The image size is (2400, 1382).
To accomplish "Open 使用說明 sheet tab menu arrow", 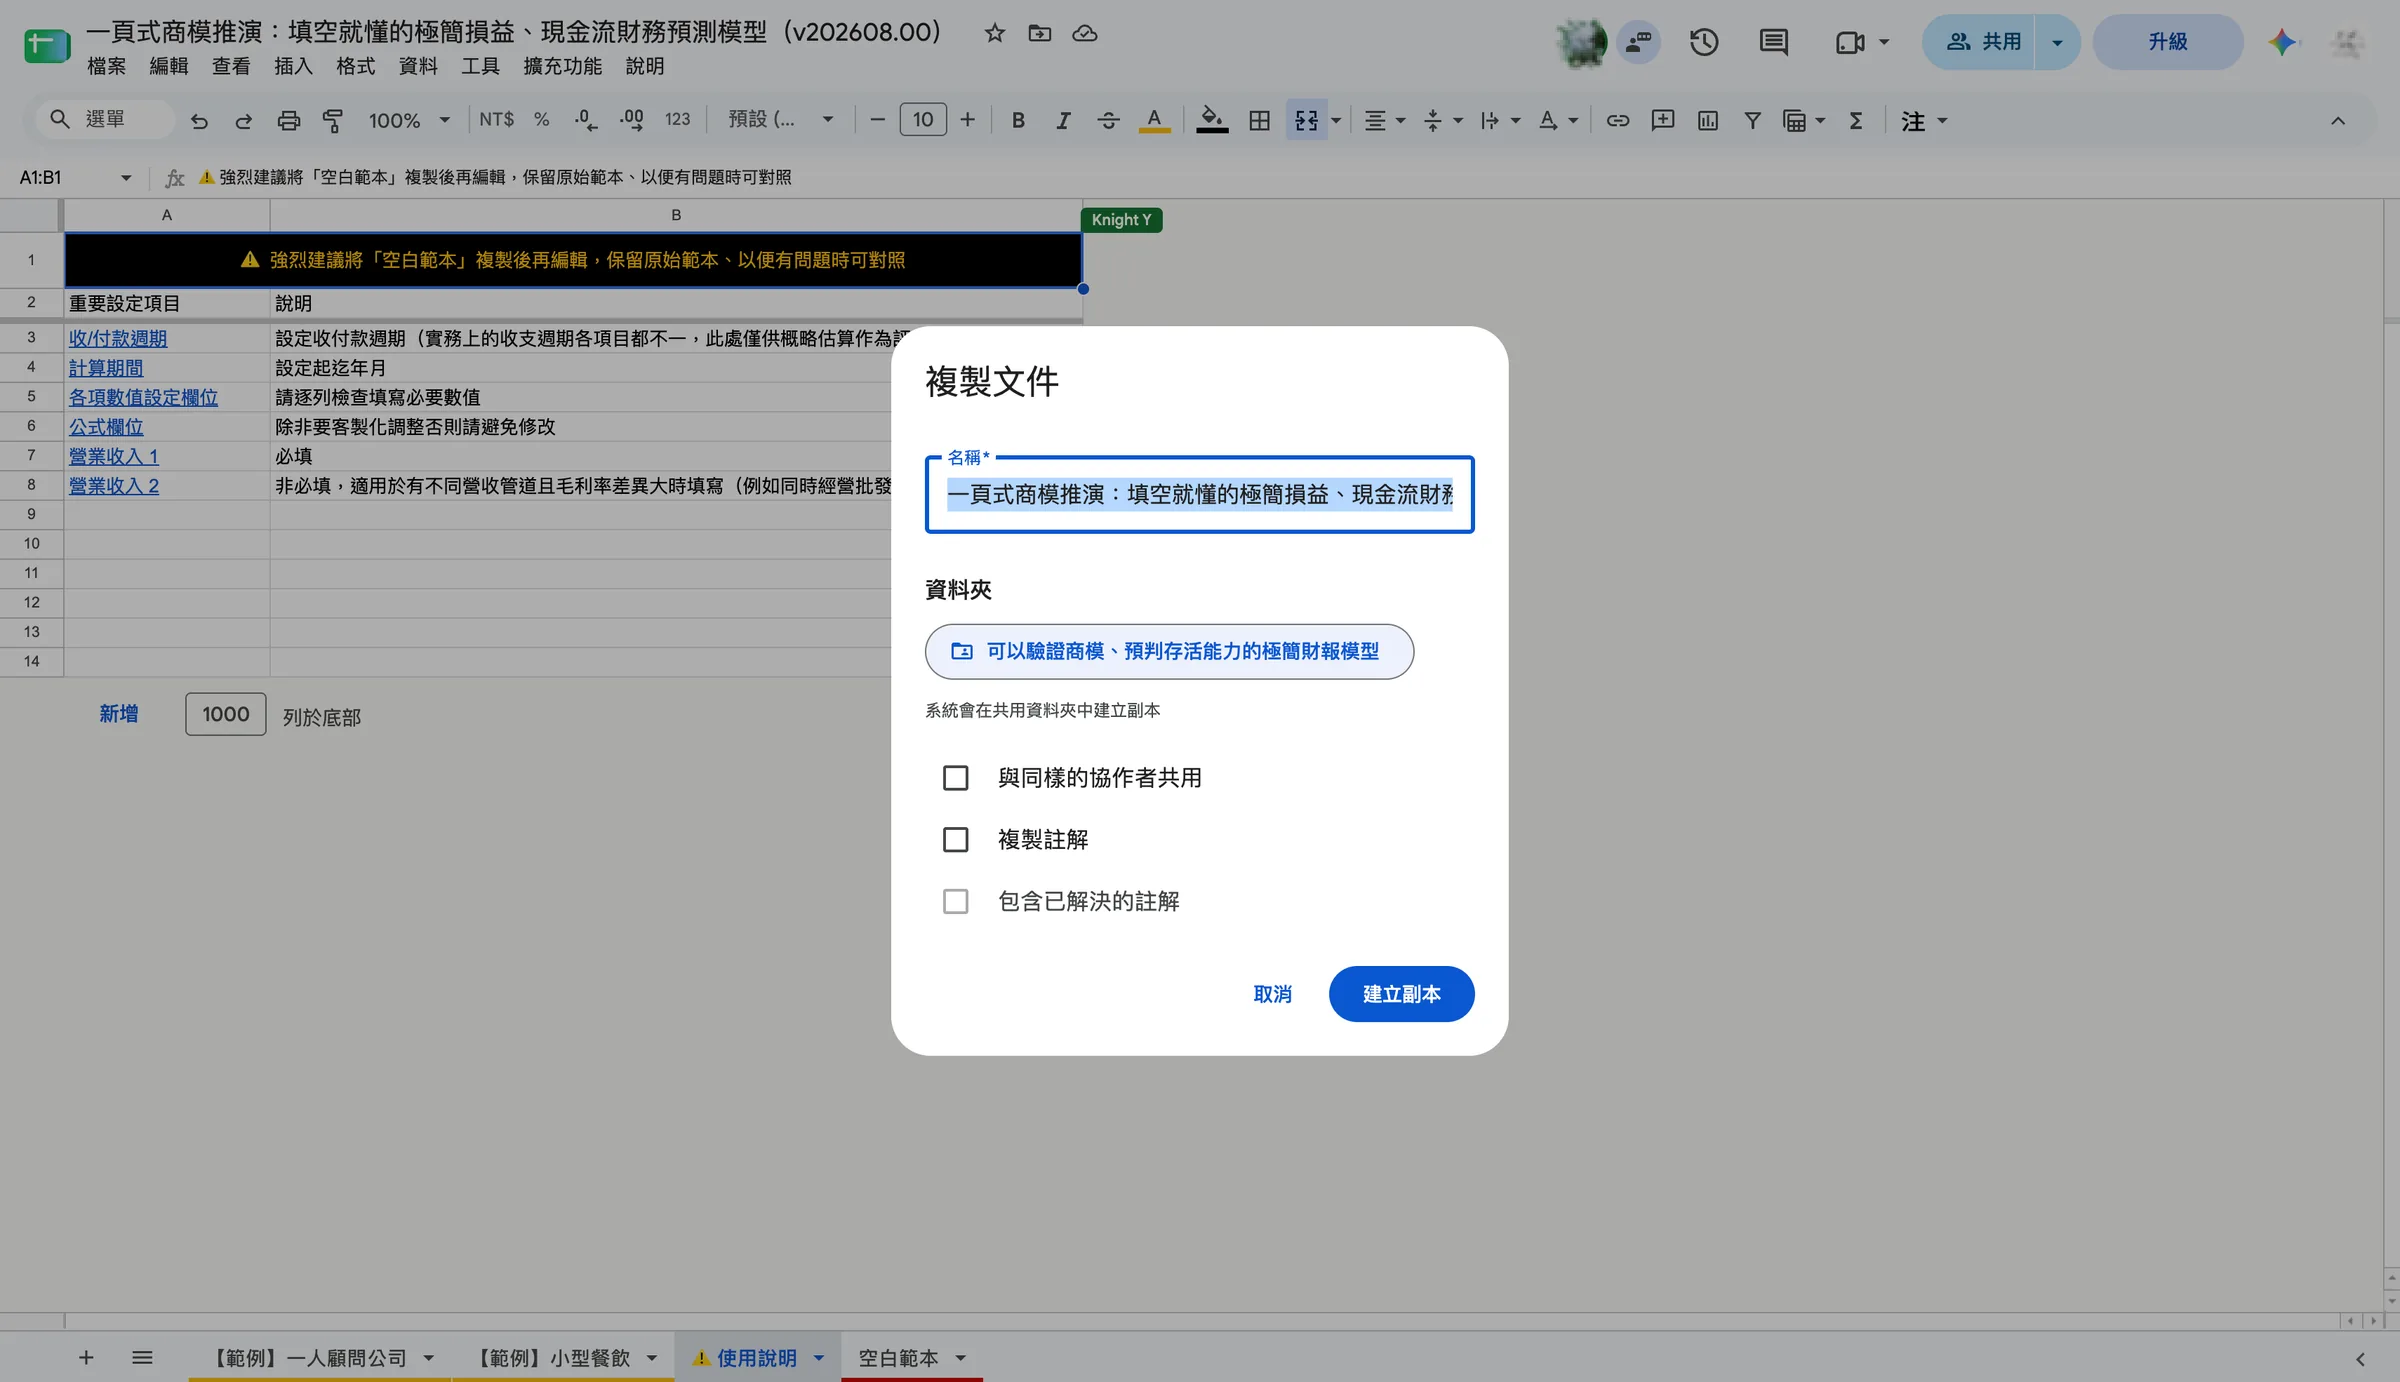I will pos(819,1357).
